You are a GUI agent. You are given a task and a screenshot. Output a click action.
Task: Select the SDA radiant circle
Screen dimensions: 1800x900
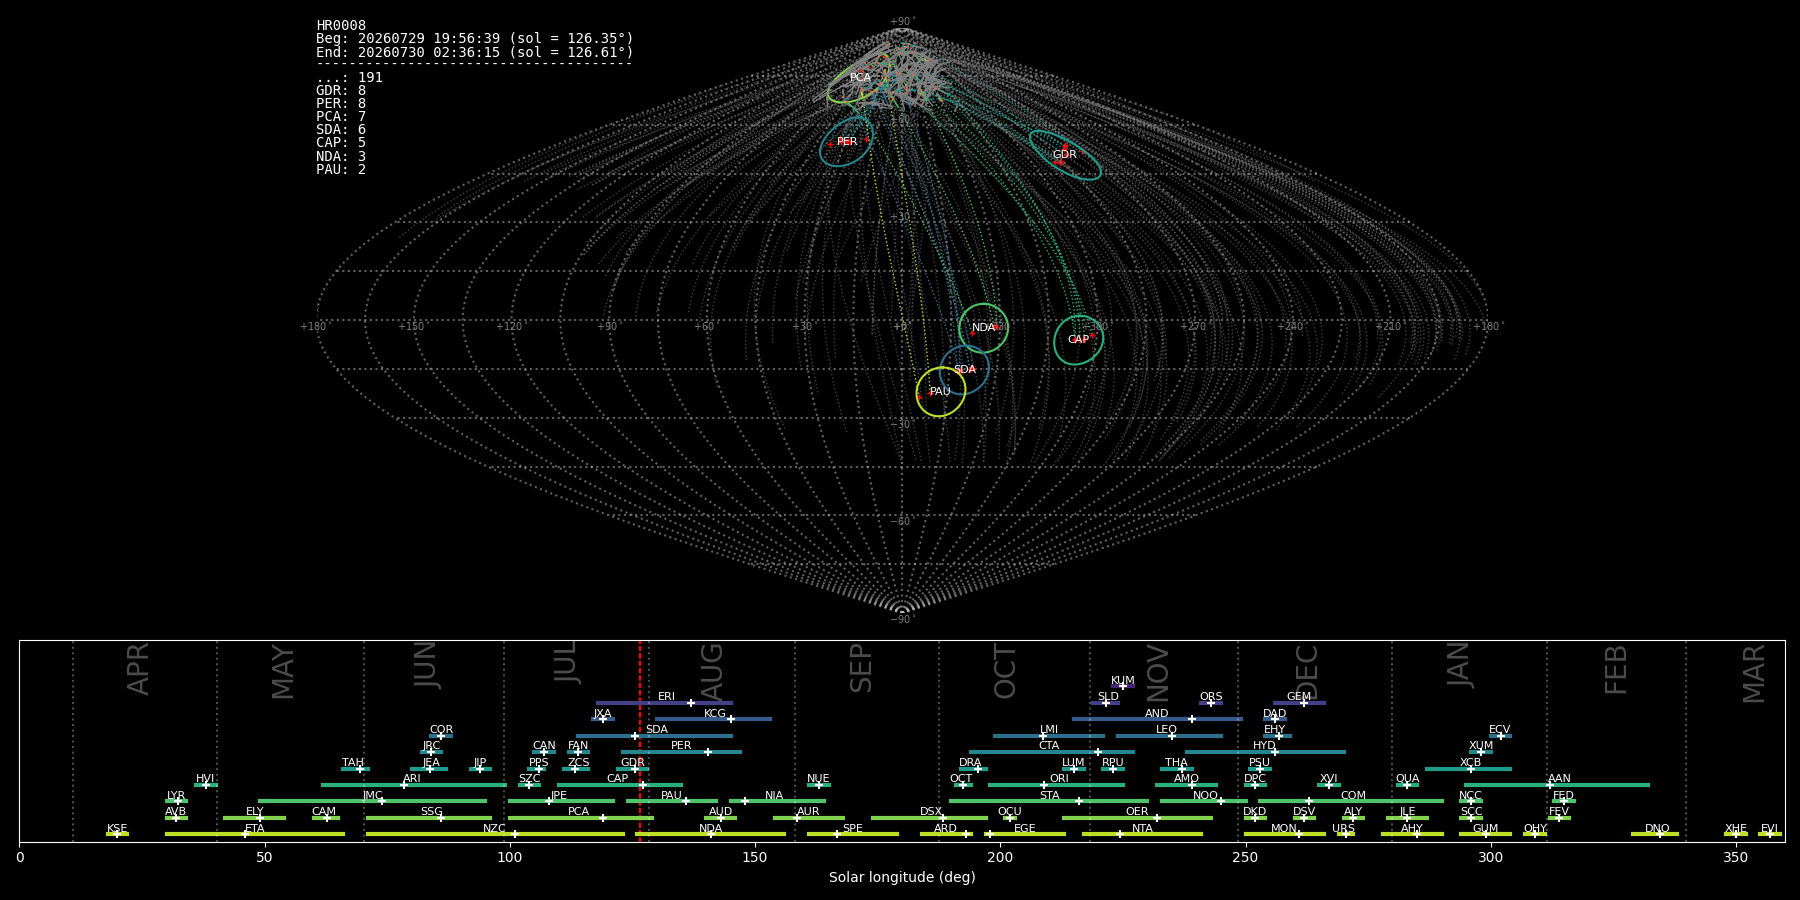(x=964, y=370)
